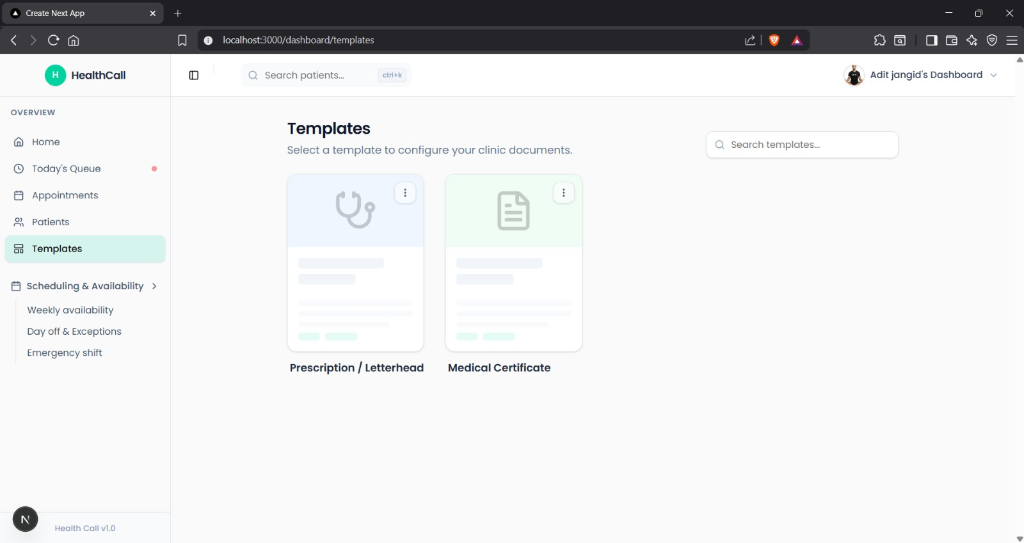Click the stethoscope icon on Prescription card
This screenshot has height=543, width=1024.
(x=355, y=210)
